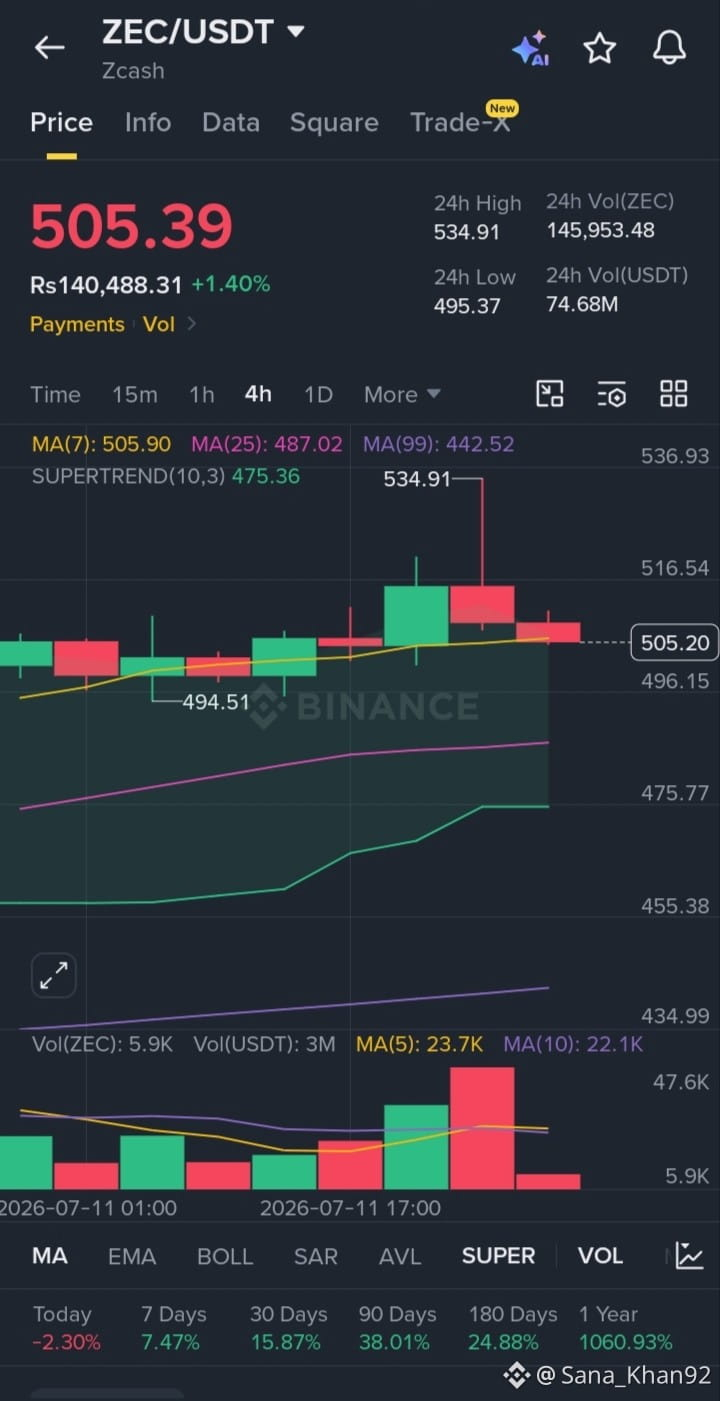Tap the current price label 505.20
Screen dimensions: 720x1401
click(x=675, y=642)
